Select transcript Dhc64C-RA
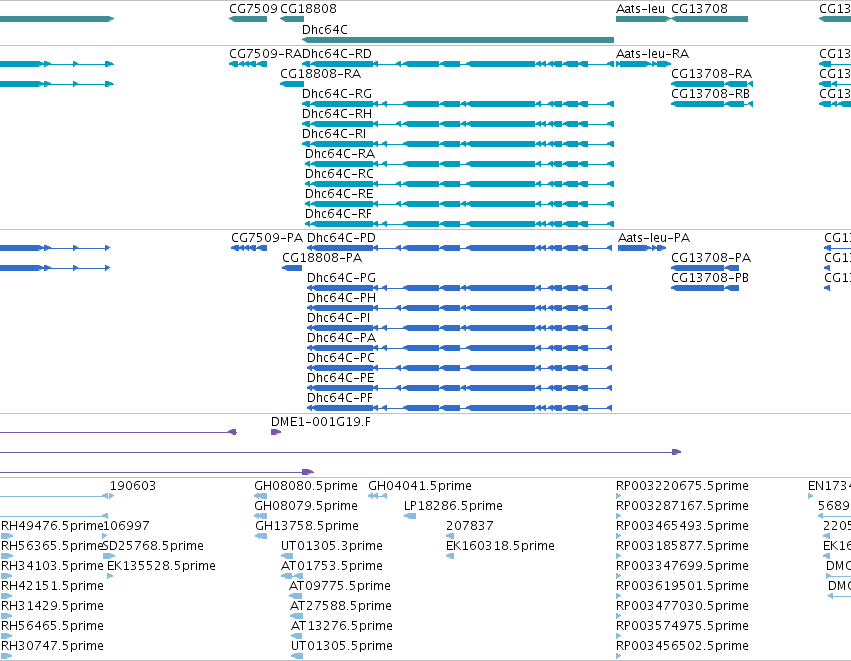The width and height of the screenshot is (851, 661). coord(340,154)
